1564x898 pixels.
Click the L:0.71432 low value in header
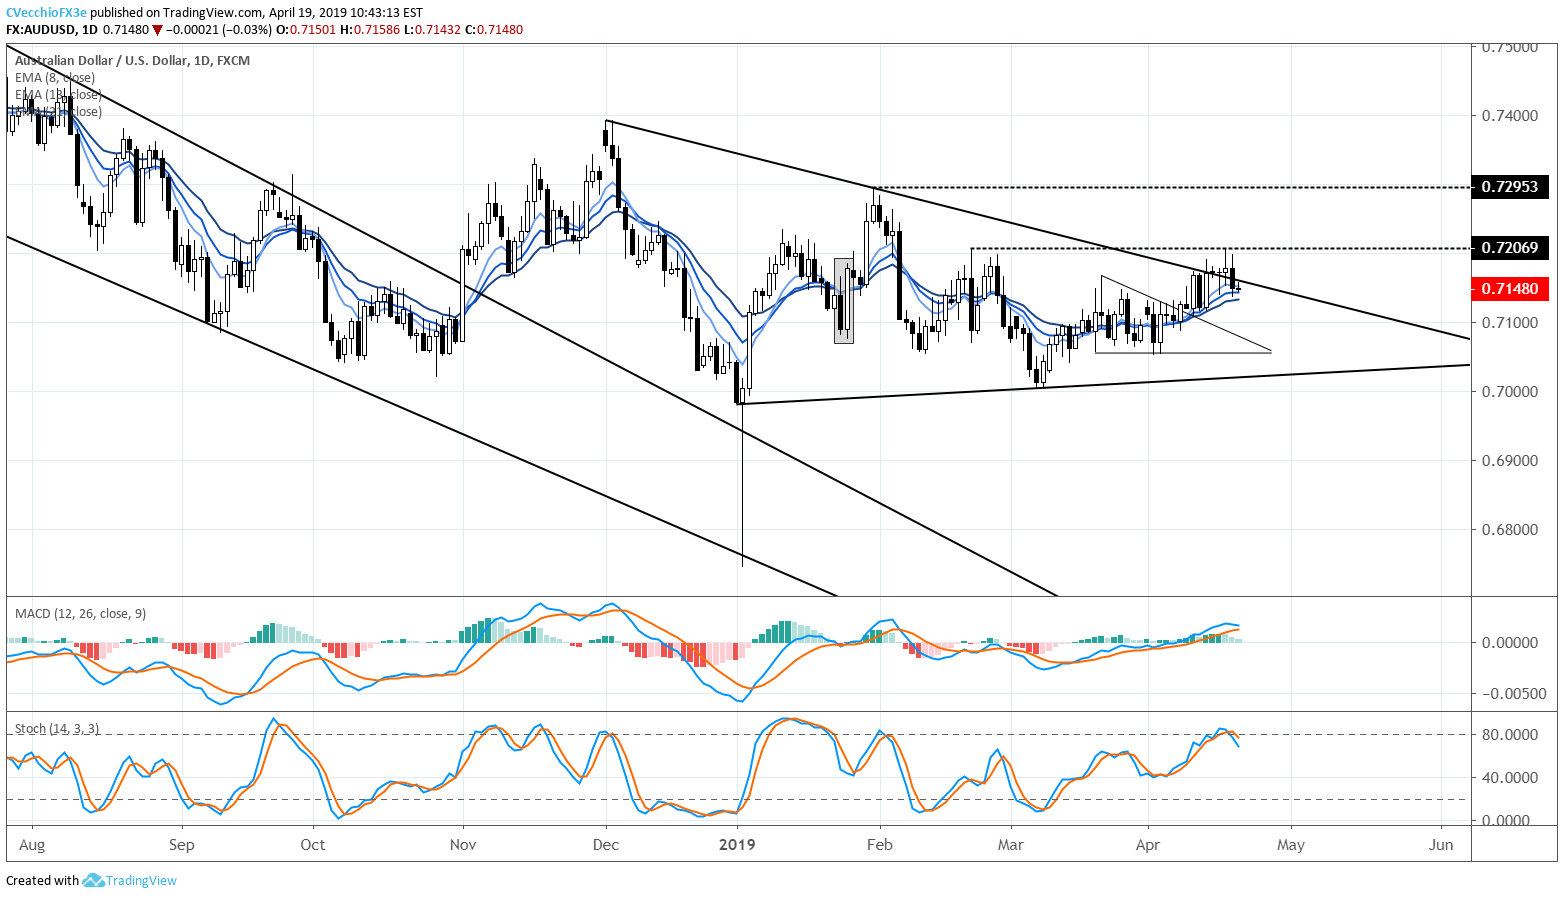coord(433,30)
